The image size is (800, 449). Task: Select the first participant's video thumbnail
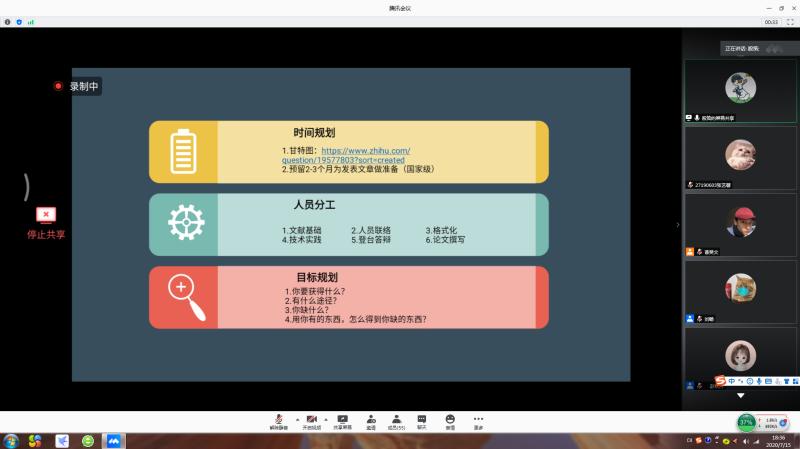tap(740, 88)
